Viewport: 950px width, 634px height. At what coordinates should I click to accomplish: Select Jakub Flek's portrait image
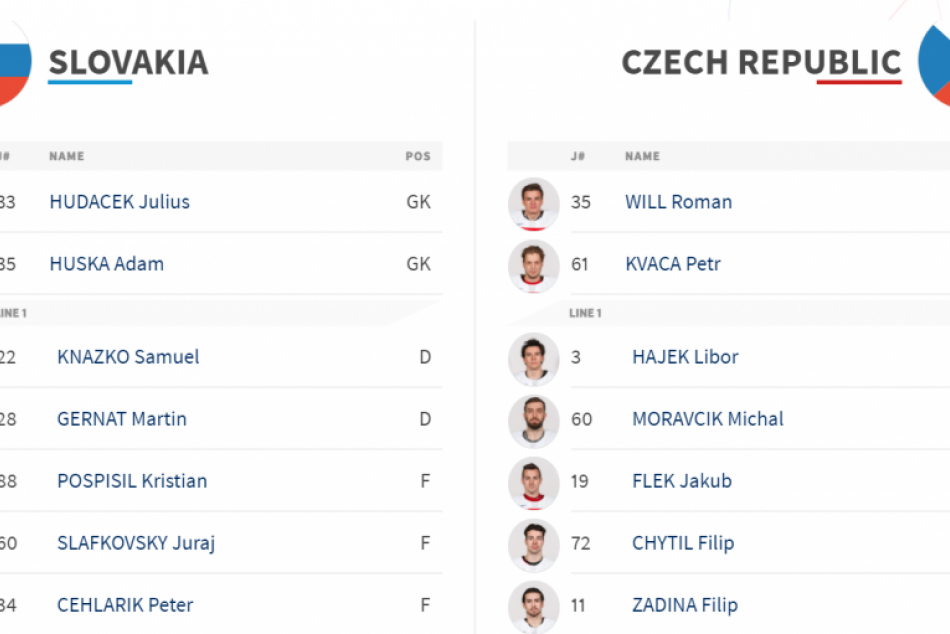pyautogui.click(x=533, y=482)
